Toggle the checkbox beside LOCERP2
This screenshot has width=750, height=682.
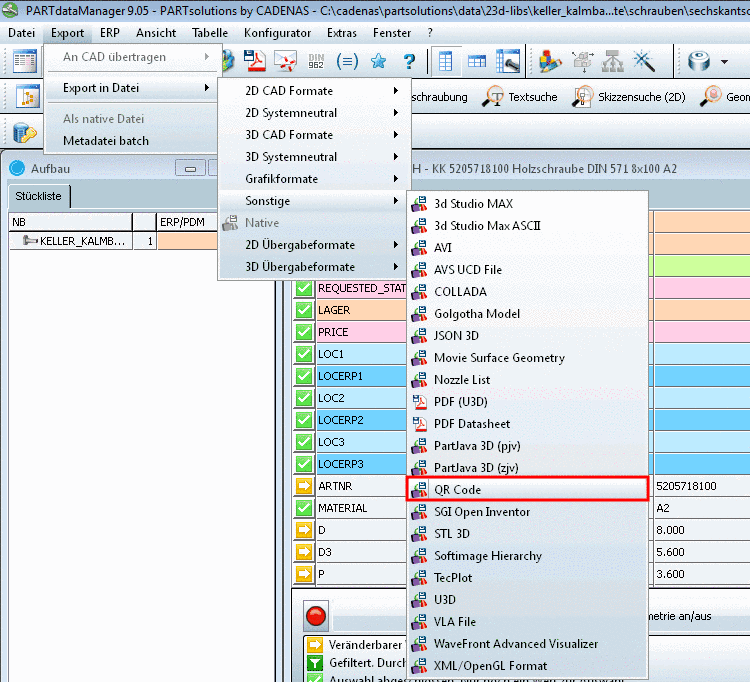coord(304,420)
